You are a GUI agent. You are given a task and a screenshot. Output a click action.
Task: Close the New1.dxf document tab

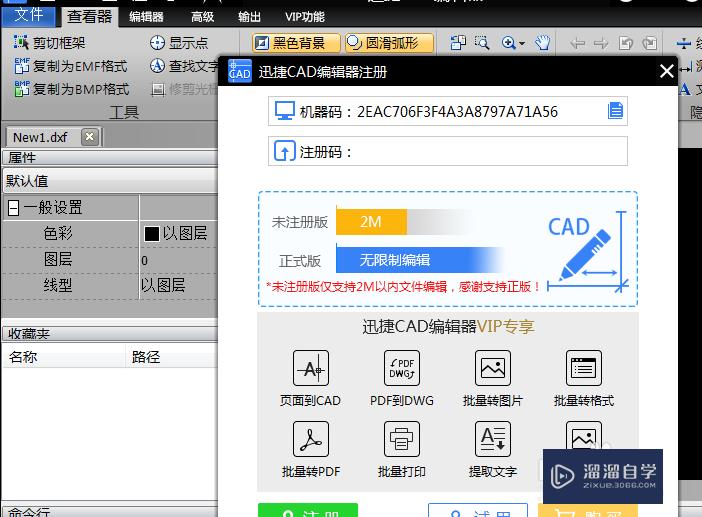coord(90,137)
